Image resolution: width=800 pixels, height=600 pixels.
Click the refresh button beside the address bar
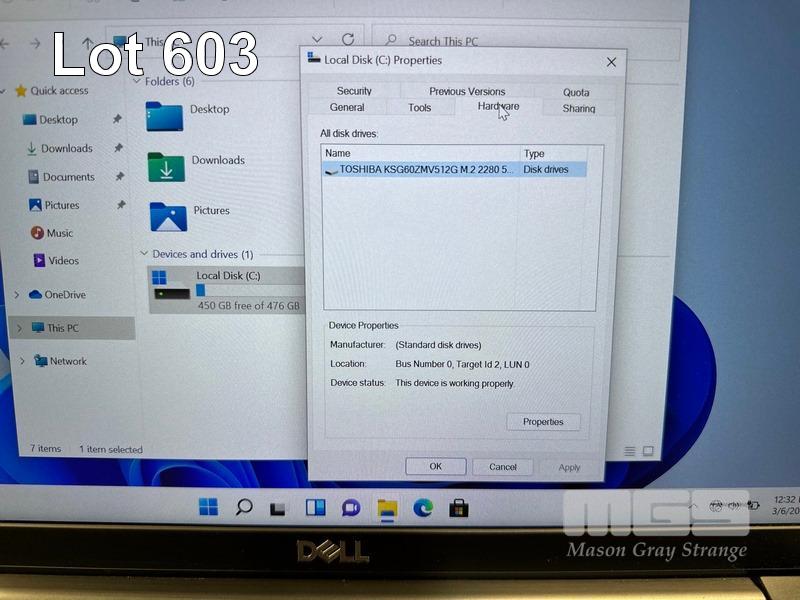348,40
